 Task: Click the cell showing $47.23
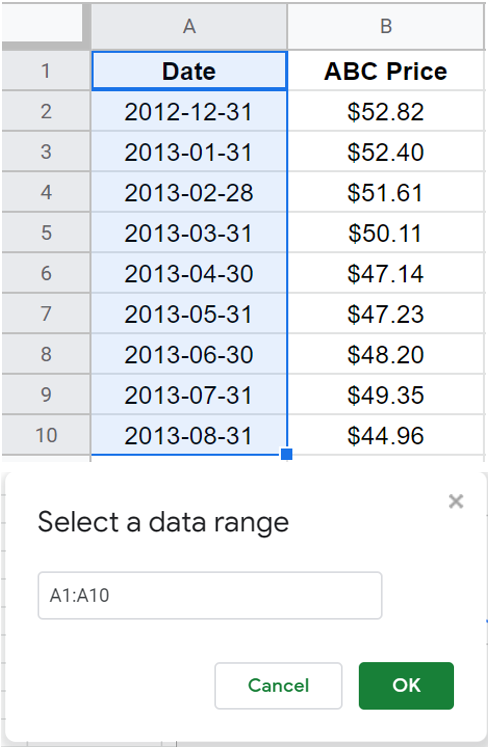386,314
